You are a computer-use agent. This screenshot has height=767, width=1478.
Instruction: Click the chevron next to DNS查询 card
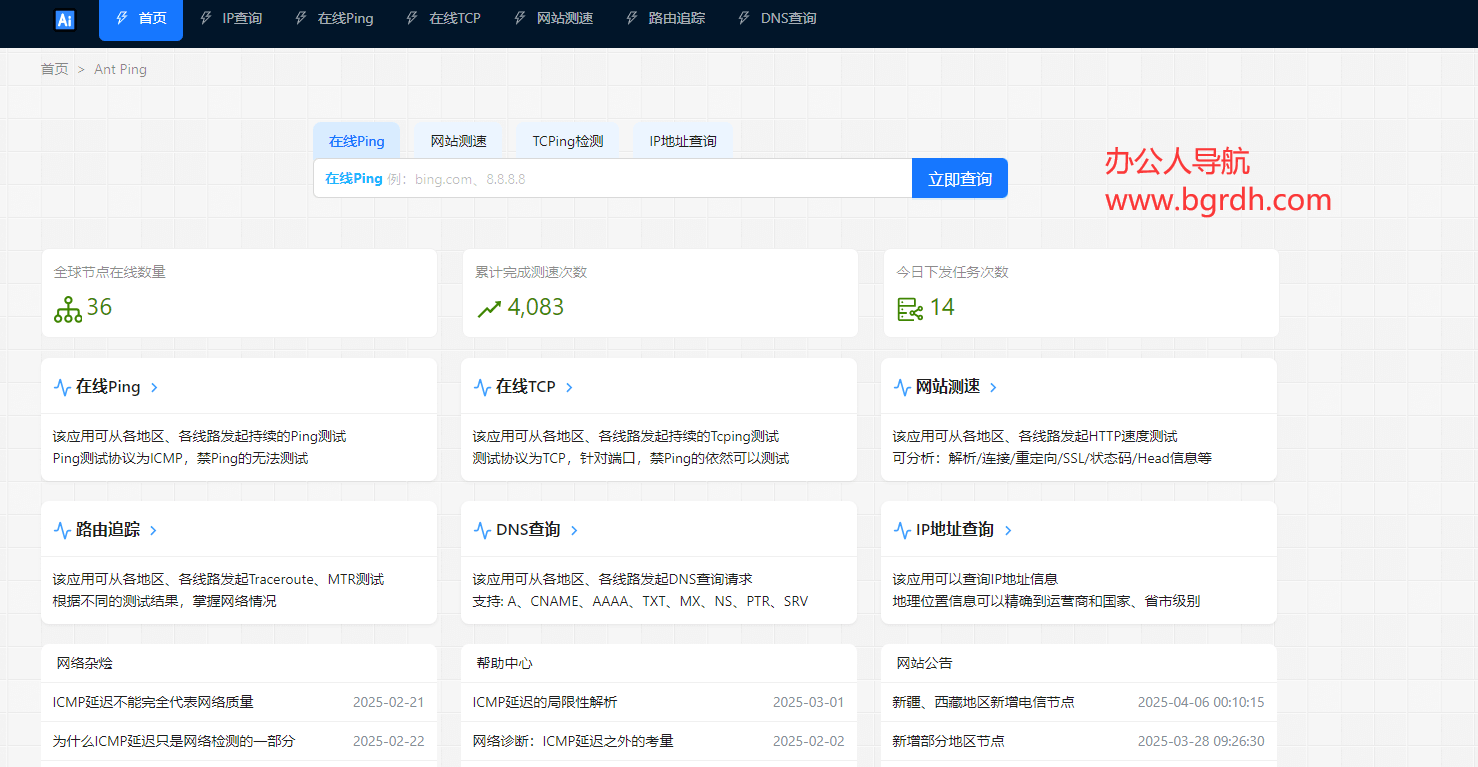(x=574, y=531)
